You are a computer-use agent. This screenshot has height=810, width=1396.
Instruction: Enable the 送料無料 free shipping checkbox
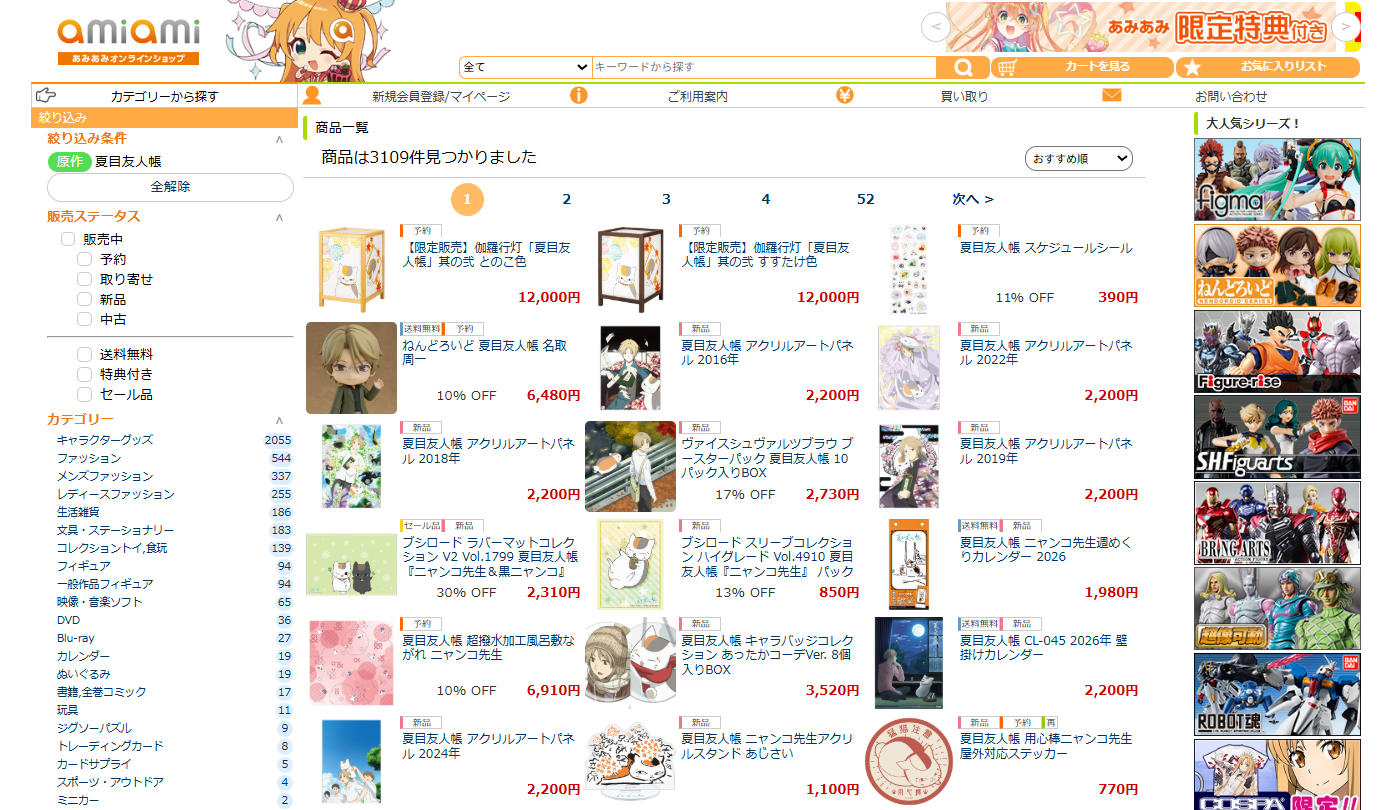tap(84, 355)
